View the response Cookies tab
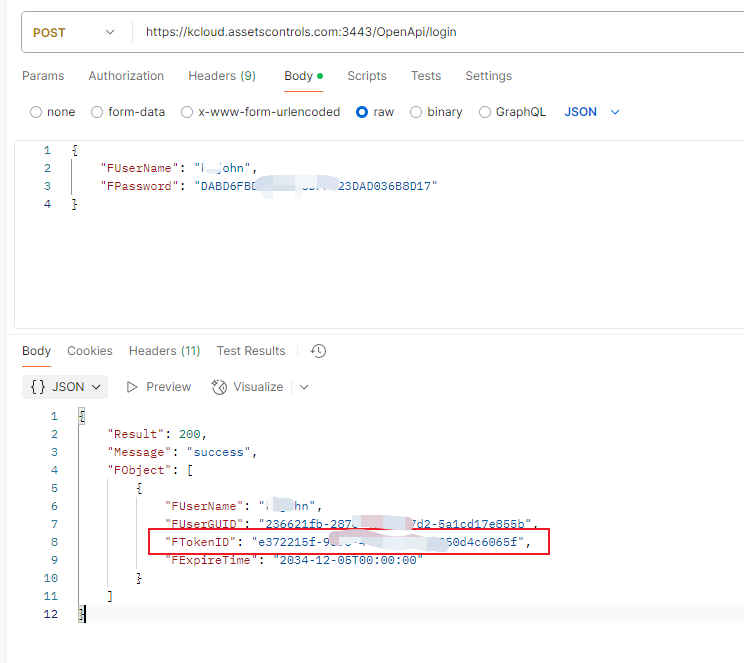 (90, 351)
